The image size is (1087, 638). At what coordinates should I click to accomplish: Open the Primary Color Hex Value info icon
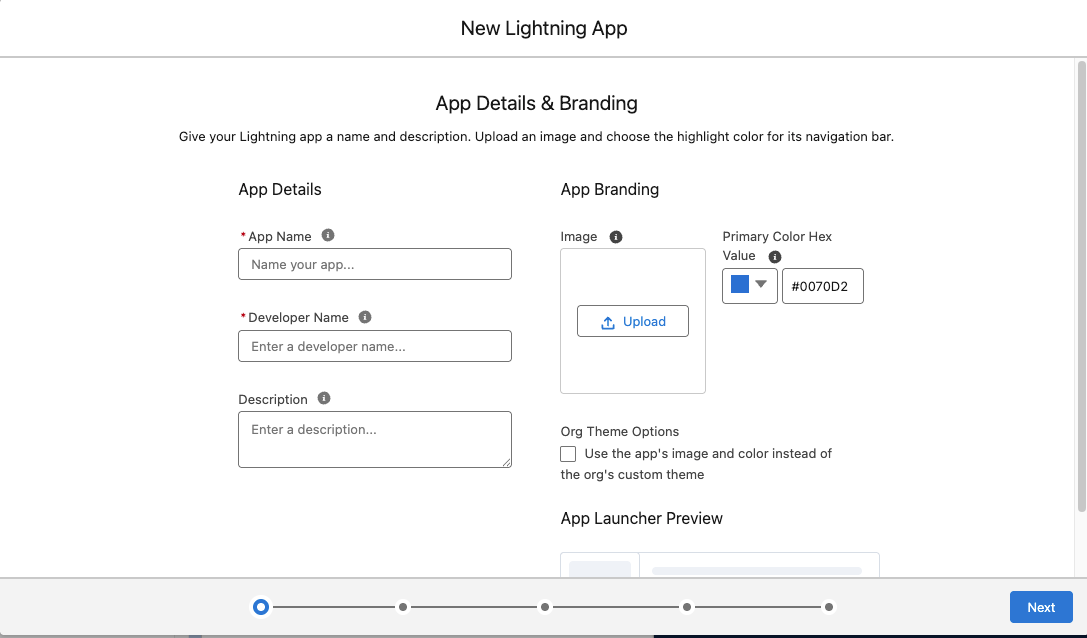(775, 256)
